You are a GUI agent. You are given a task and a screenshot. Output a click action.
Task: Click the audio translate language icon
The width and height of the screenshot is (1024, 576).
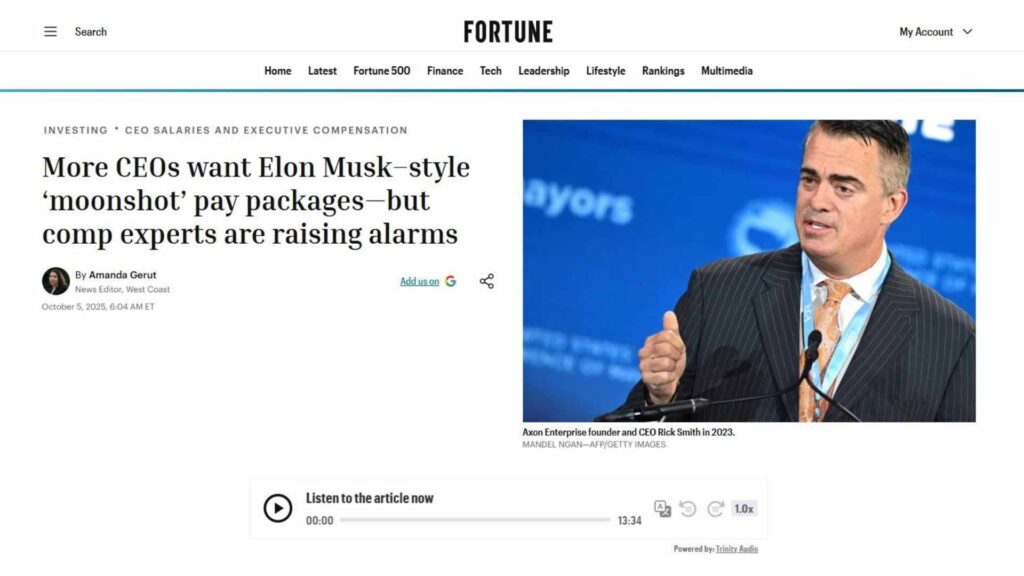click(662, 509)
